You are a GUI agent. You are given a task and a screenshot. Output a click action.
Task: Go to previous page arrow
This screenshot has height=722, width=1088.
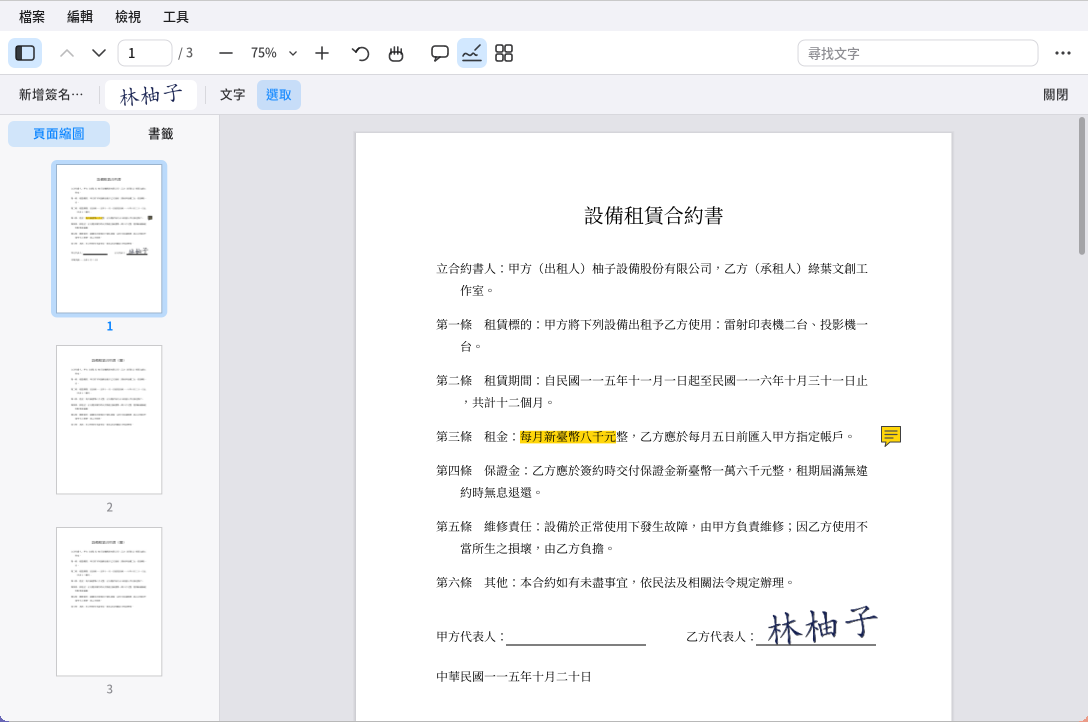[x=67, y=53]
